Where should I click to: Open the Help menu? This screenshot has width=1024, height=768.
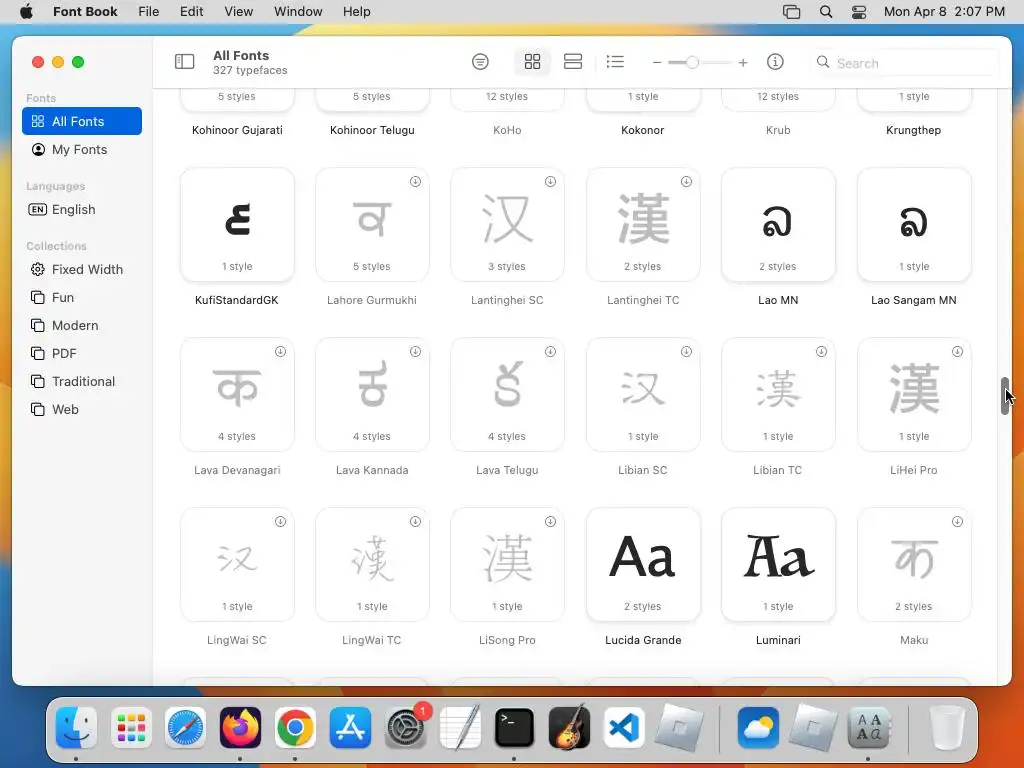coord(357,12)
